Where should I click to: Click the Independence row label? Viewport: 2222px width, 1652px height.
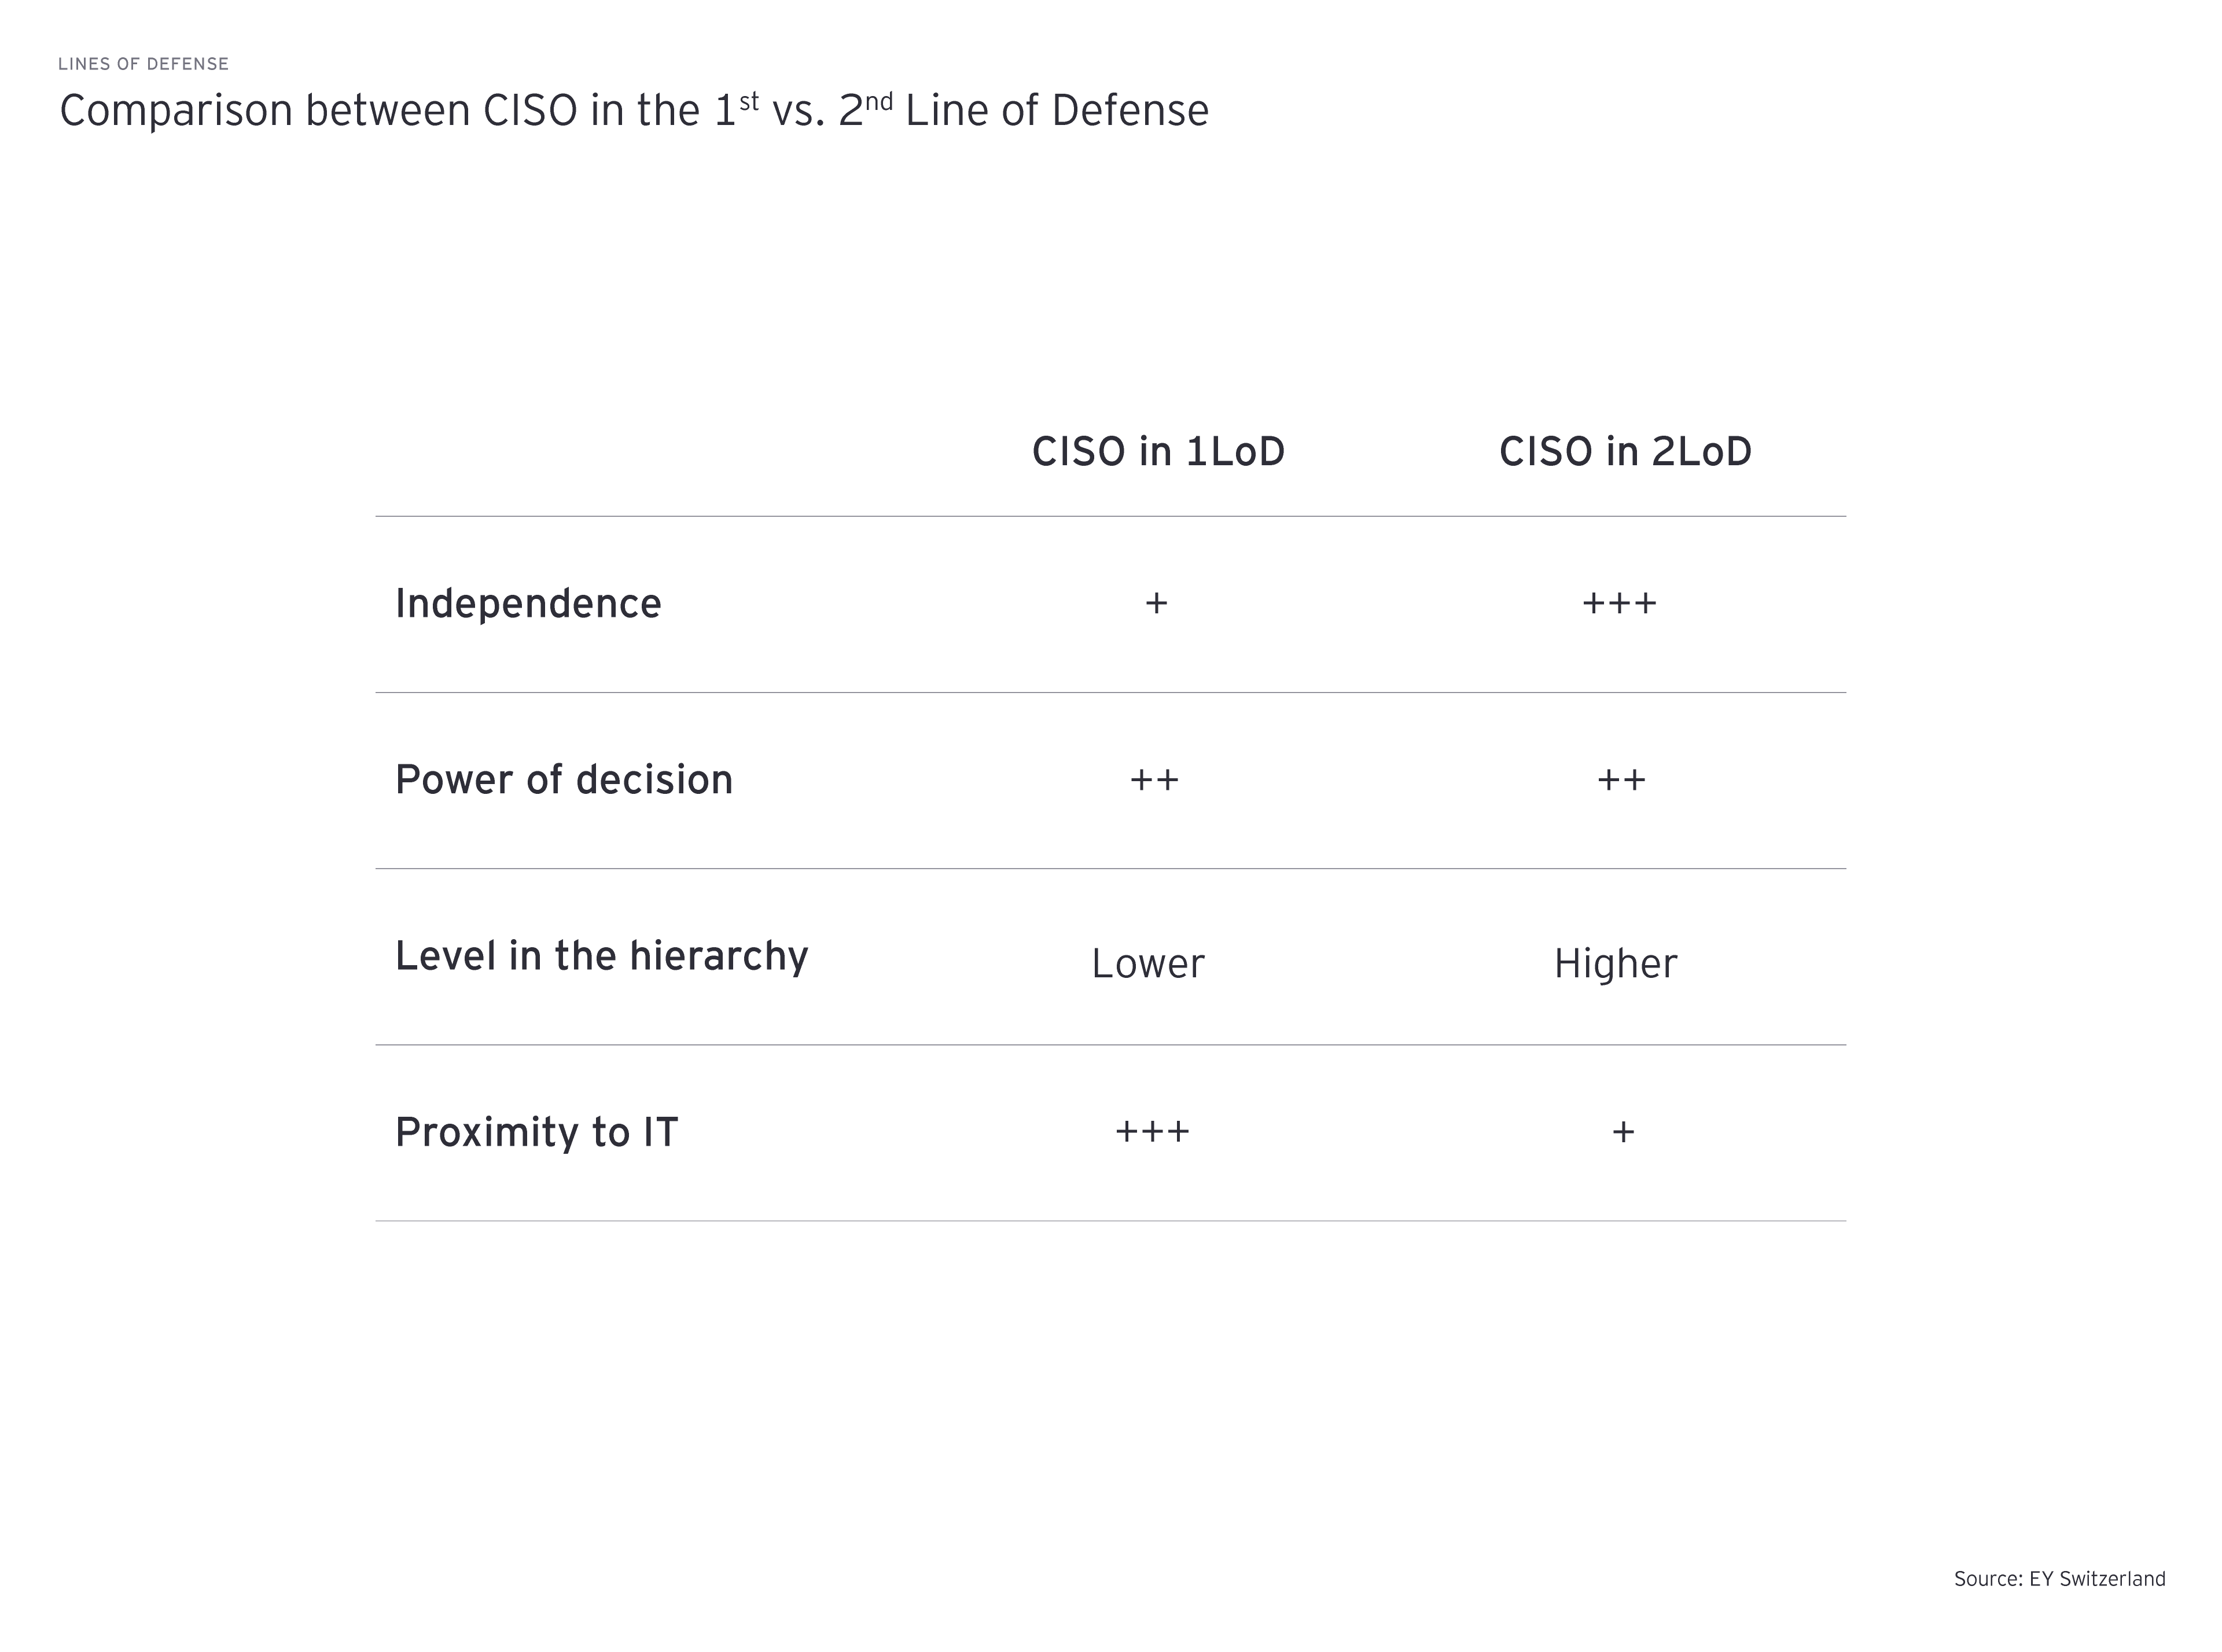tap(528, 604)
